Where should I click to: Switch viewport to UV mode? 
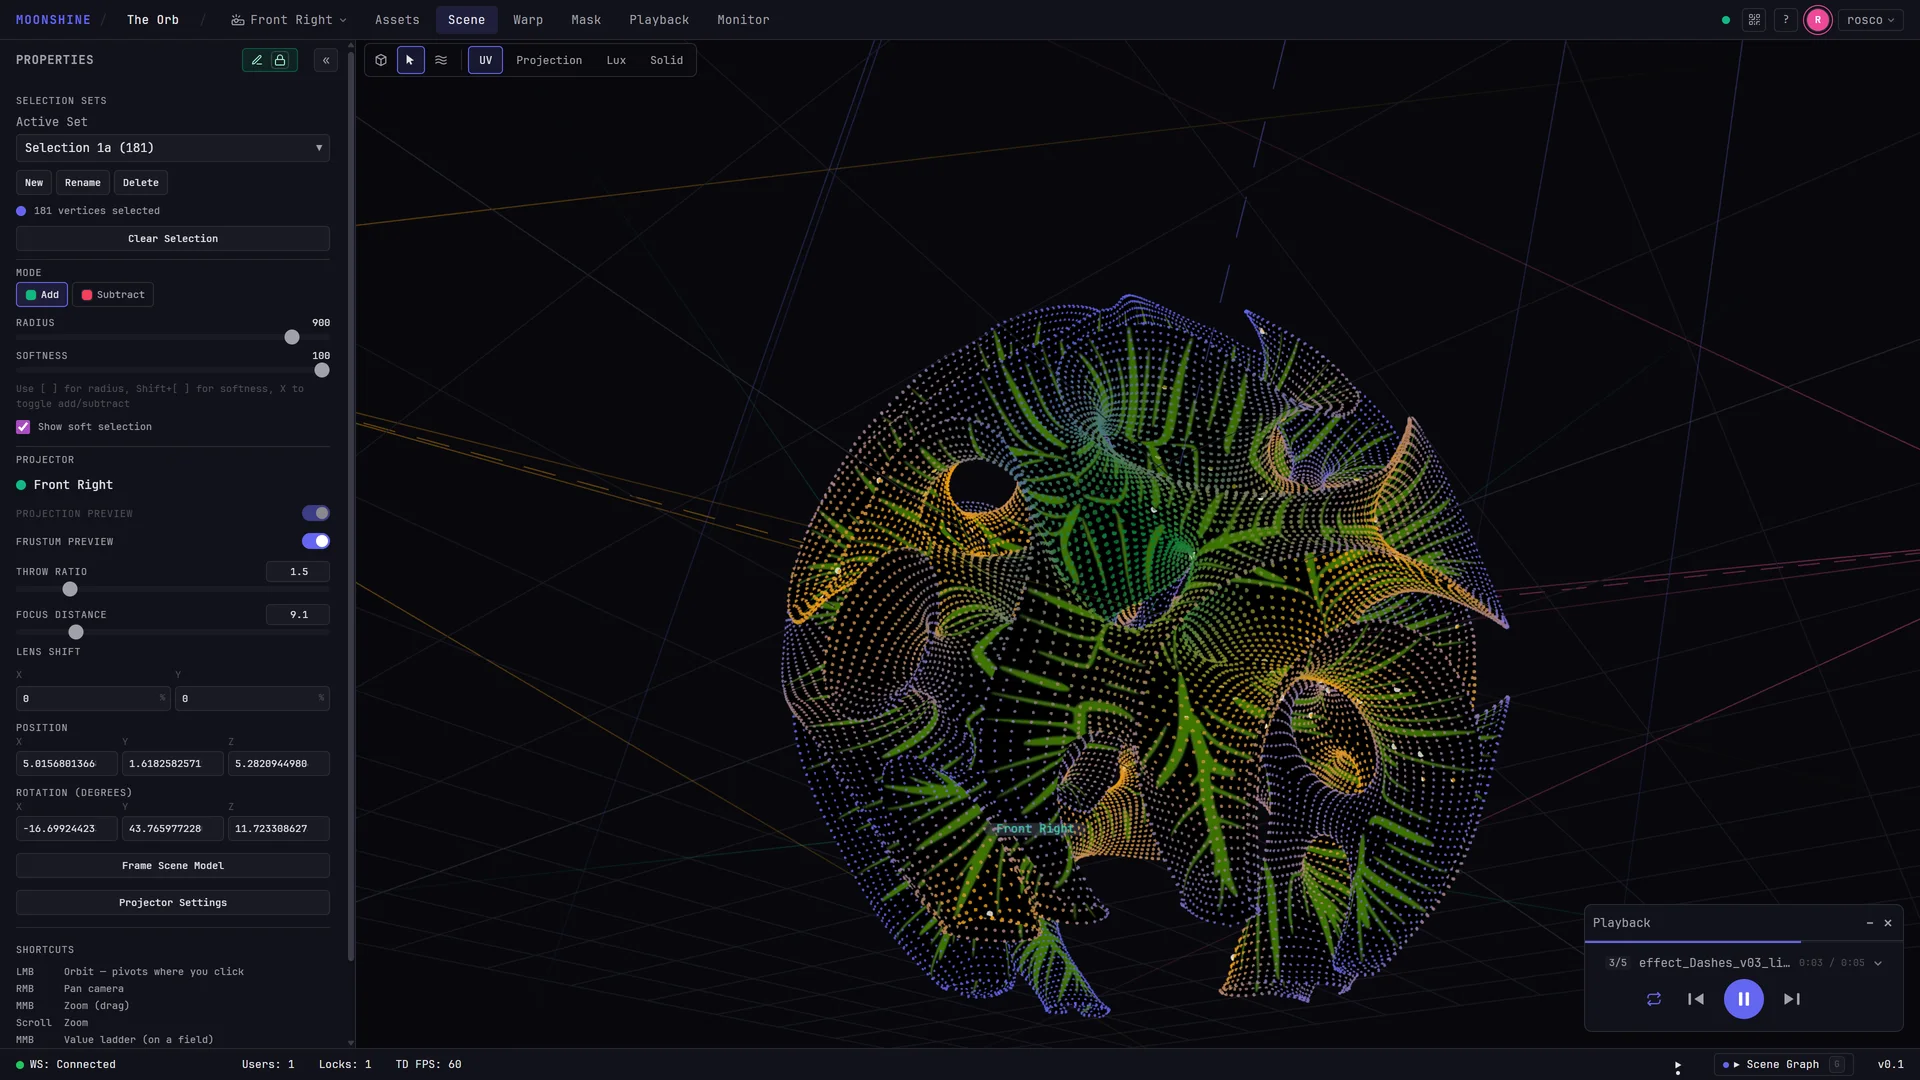tap(485, 60)
